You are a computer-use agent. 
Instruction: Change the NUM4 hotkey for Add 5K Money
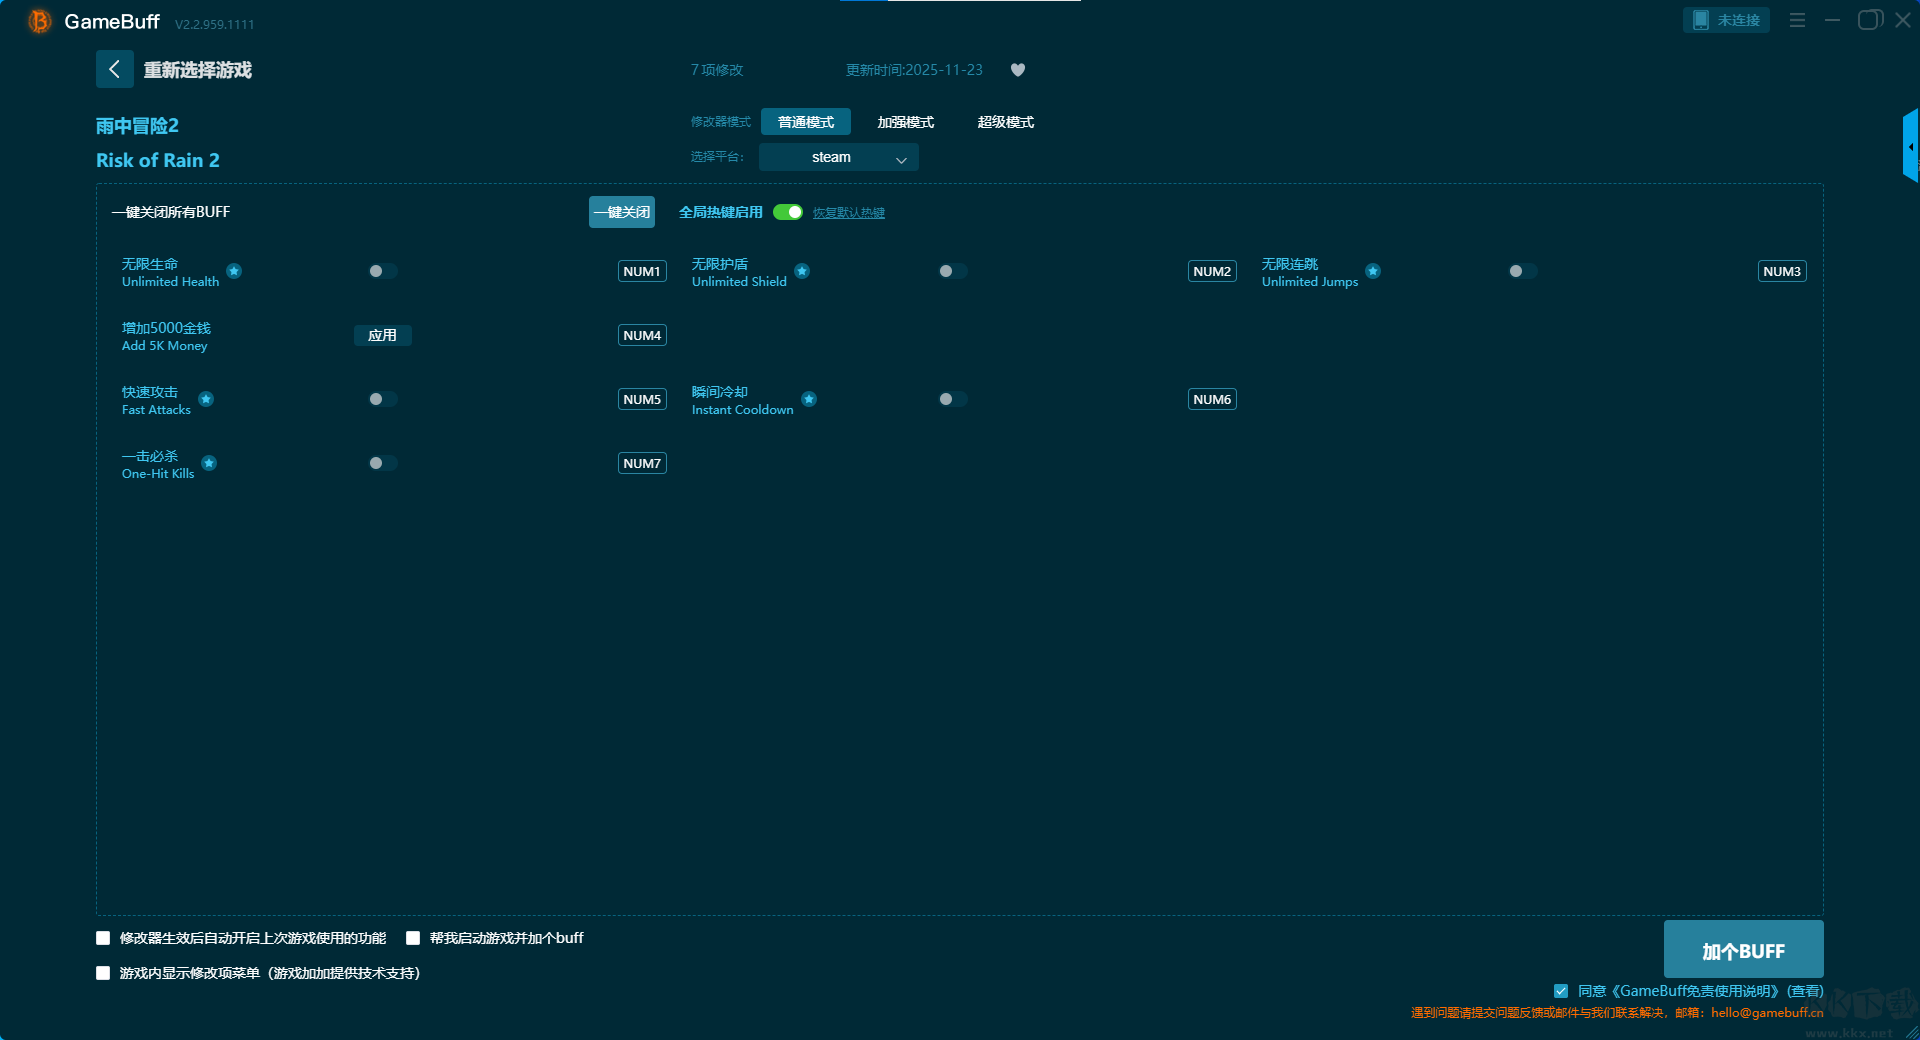642,335
